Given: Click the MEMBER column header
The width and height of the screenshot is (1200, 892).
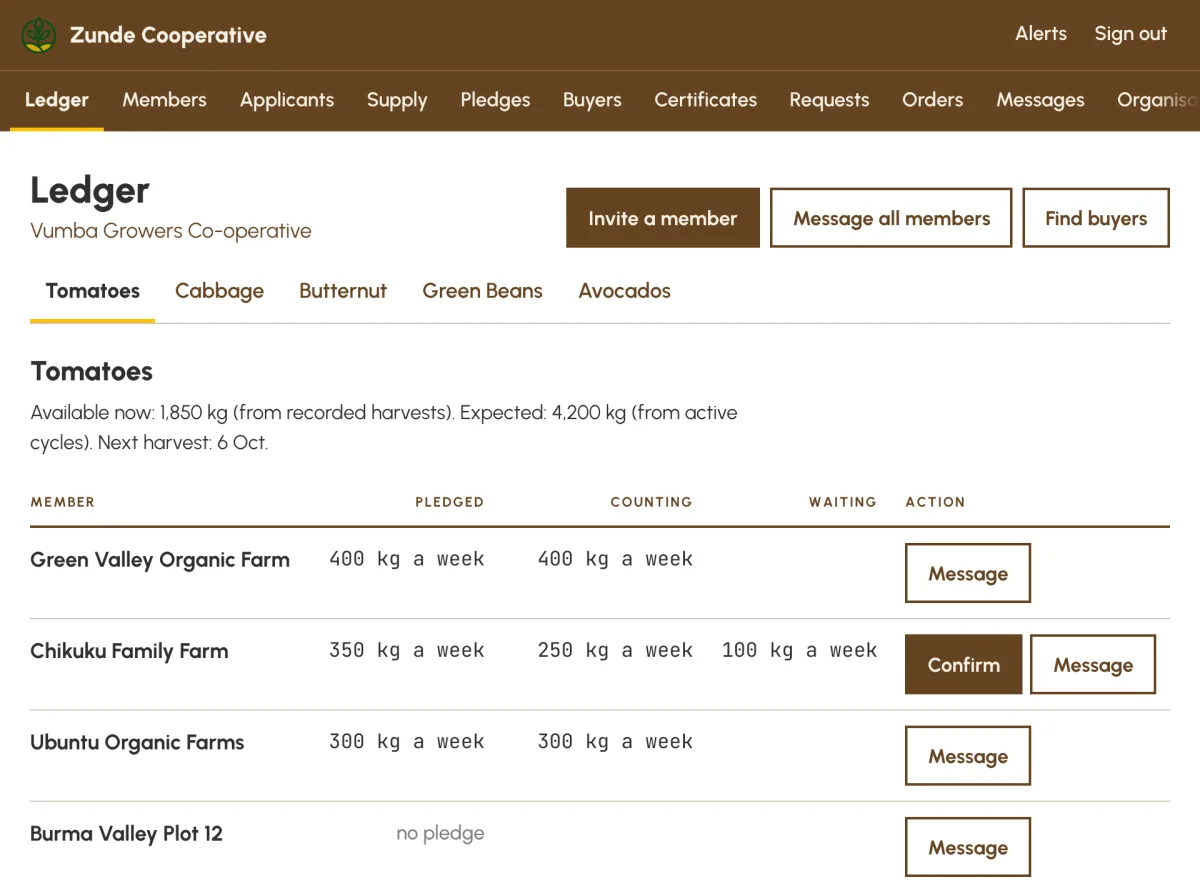Looking at the screenshot, I should (62, 502).
